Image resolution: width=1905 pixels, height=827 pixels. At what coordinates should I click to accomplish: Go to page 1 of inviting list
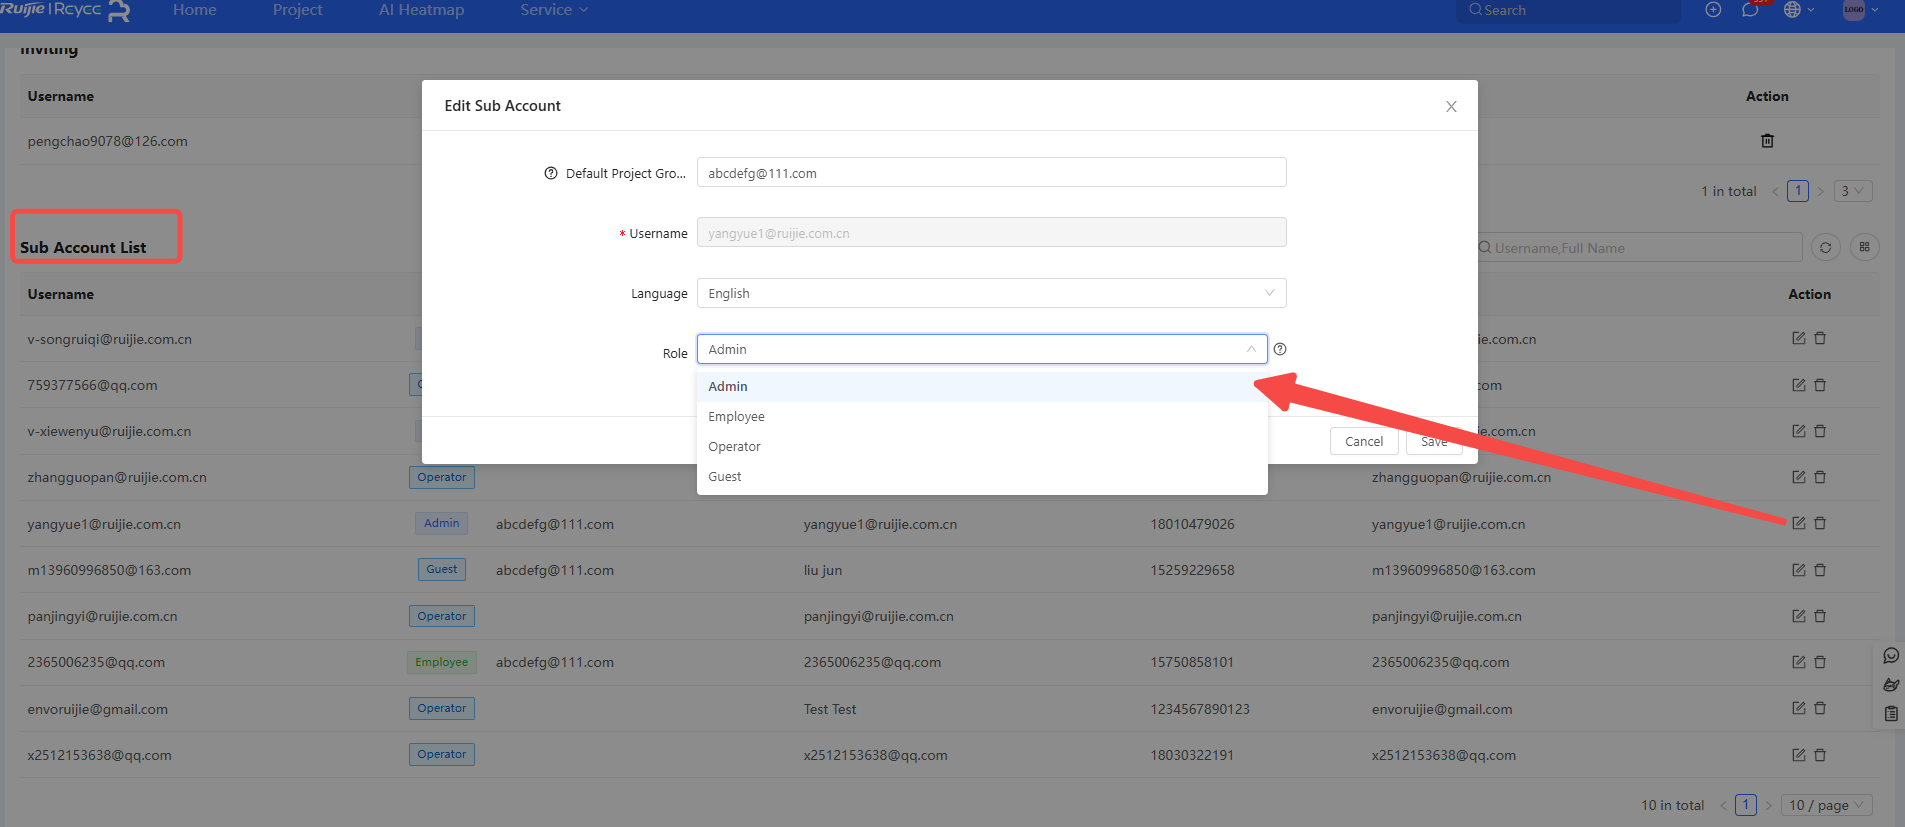(1798, 191)
